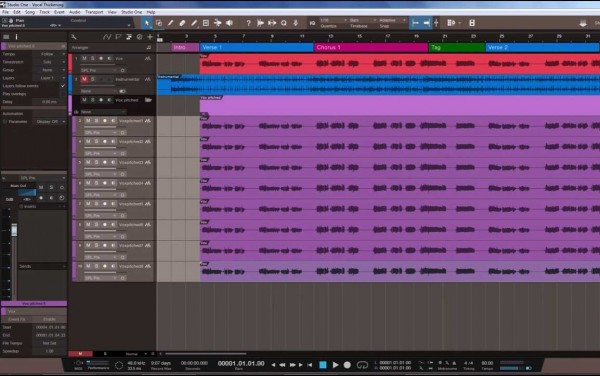600x376 pixels.
Task: Click Return to Zero transport button
Action: tap(310, 365)
